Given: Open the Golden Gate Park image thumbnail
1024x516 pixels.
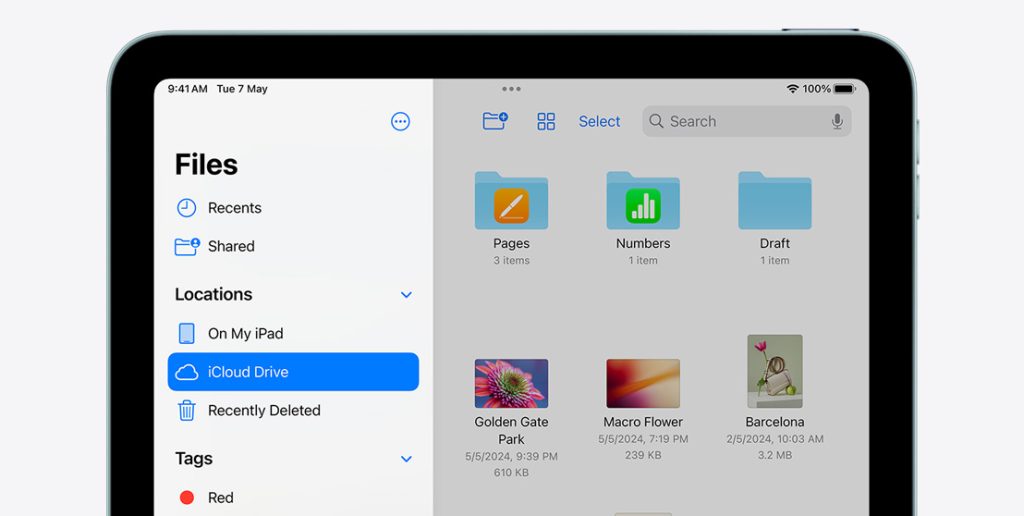Looking at the screenshot, I should (x=511, y=384).
